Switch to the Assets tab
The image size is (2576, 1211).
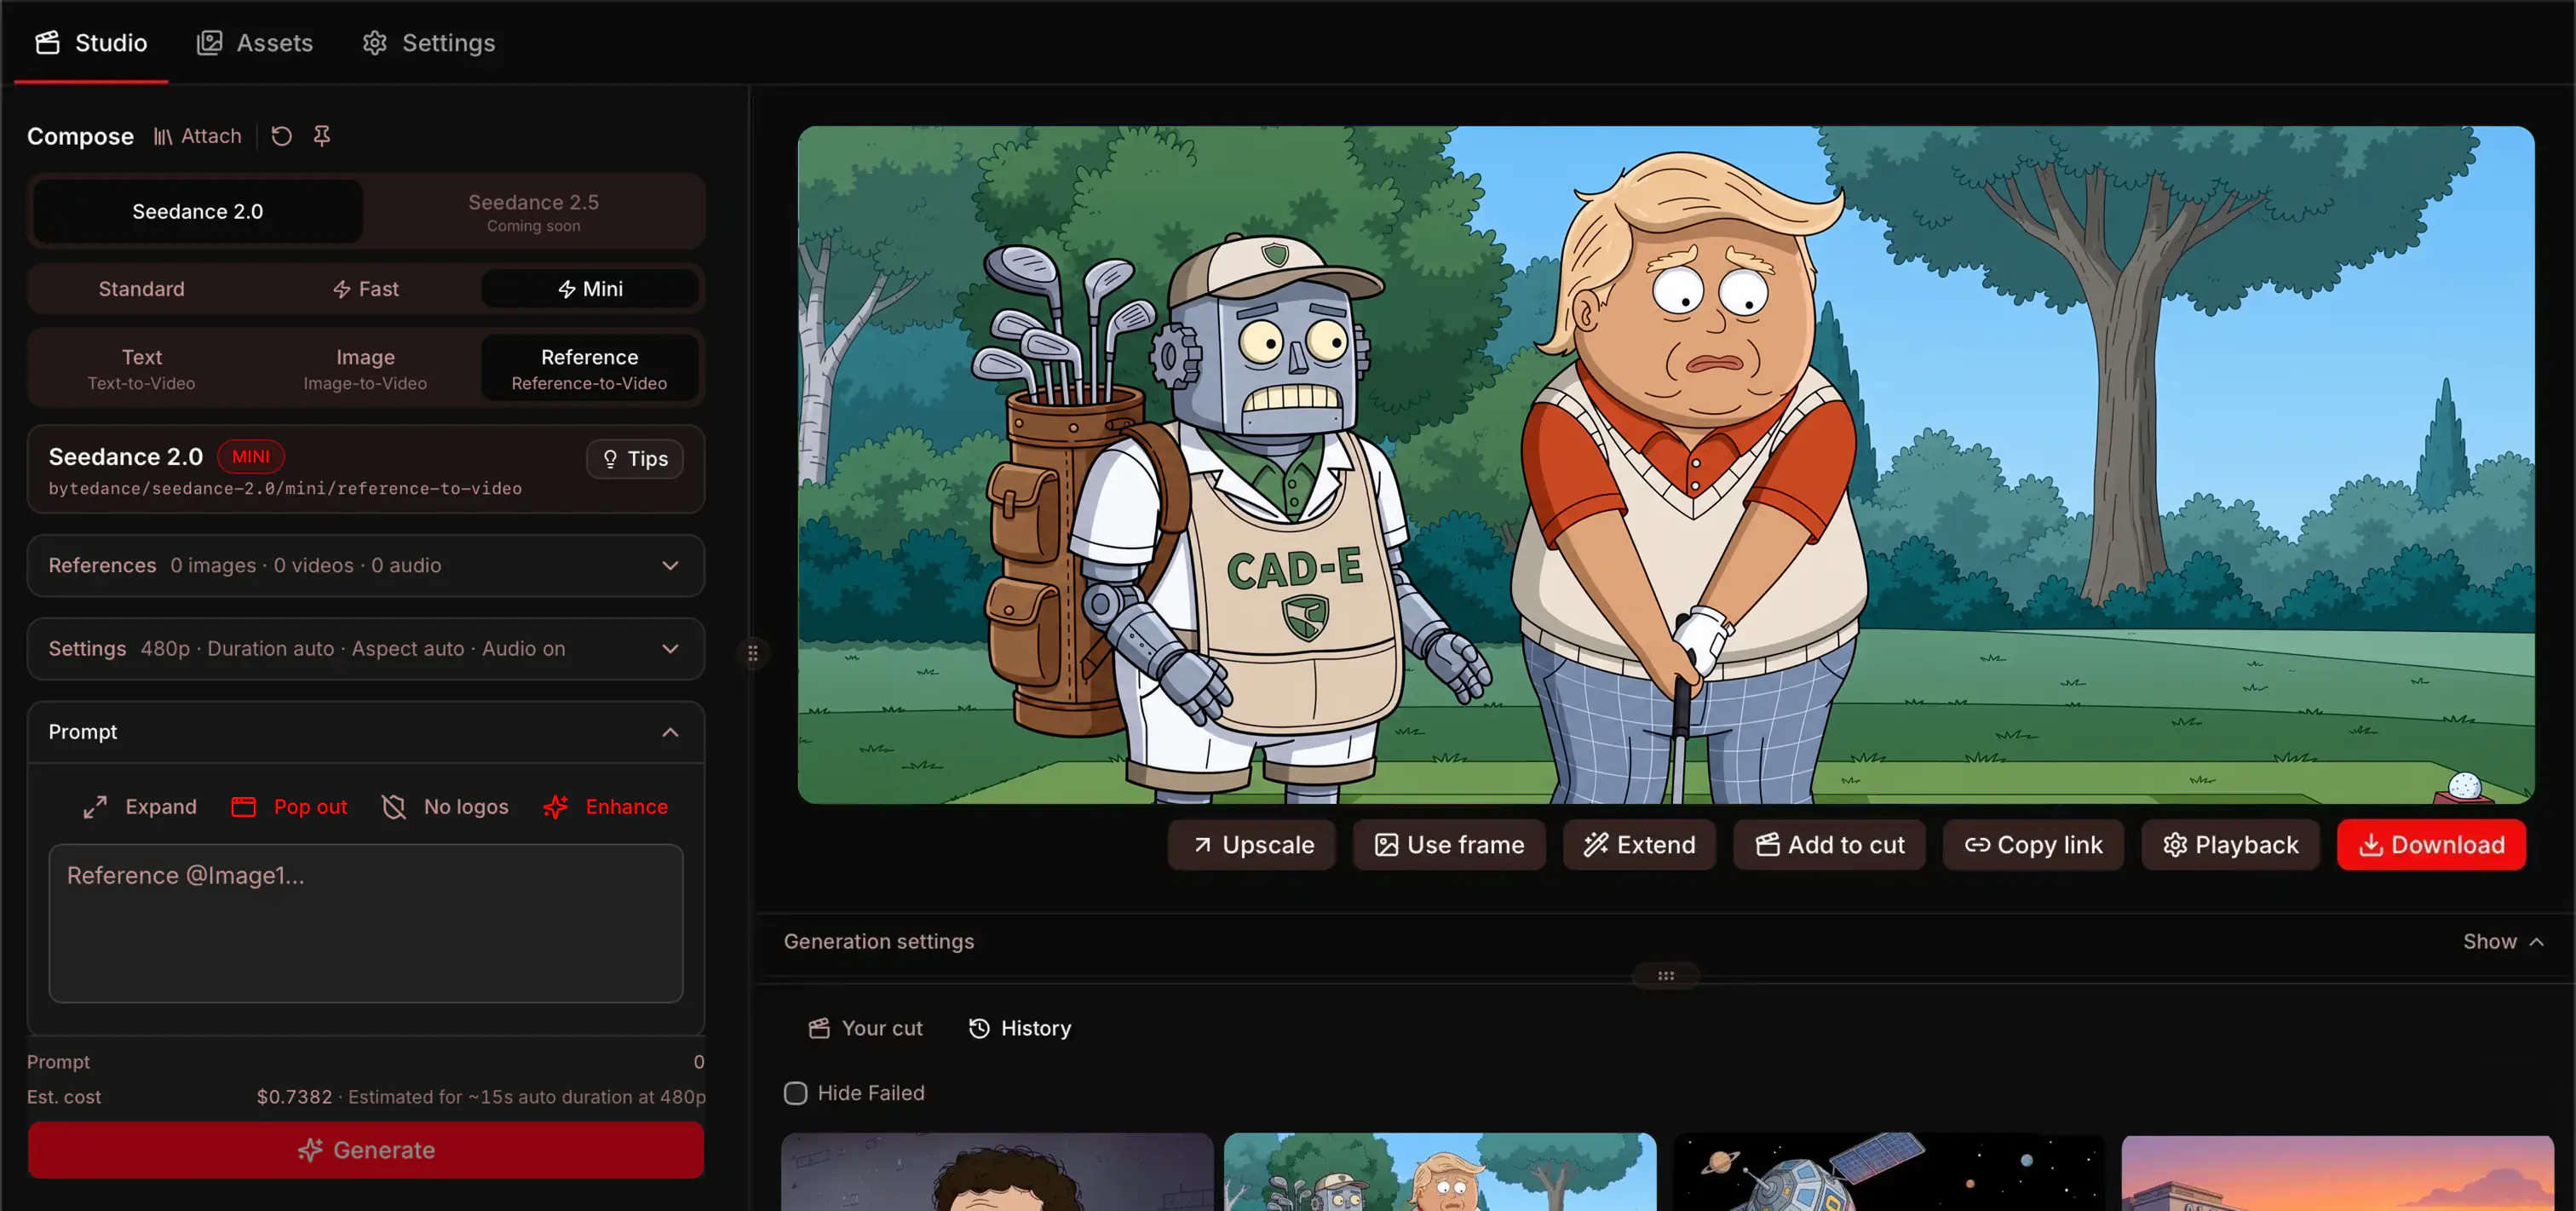[255, 43]
